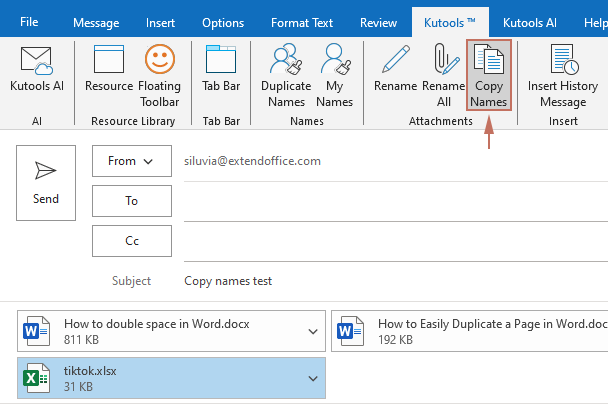Expand dropdown for How to double space attachment
Viewport: 608px width, 412px height.
313,331
